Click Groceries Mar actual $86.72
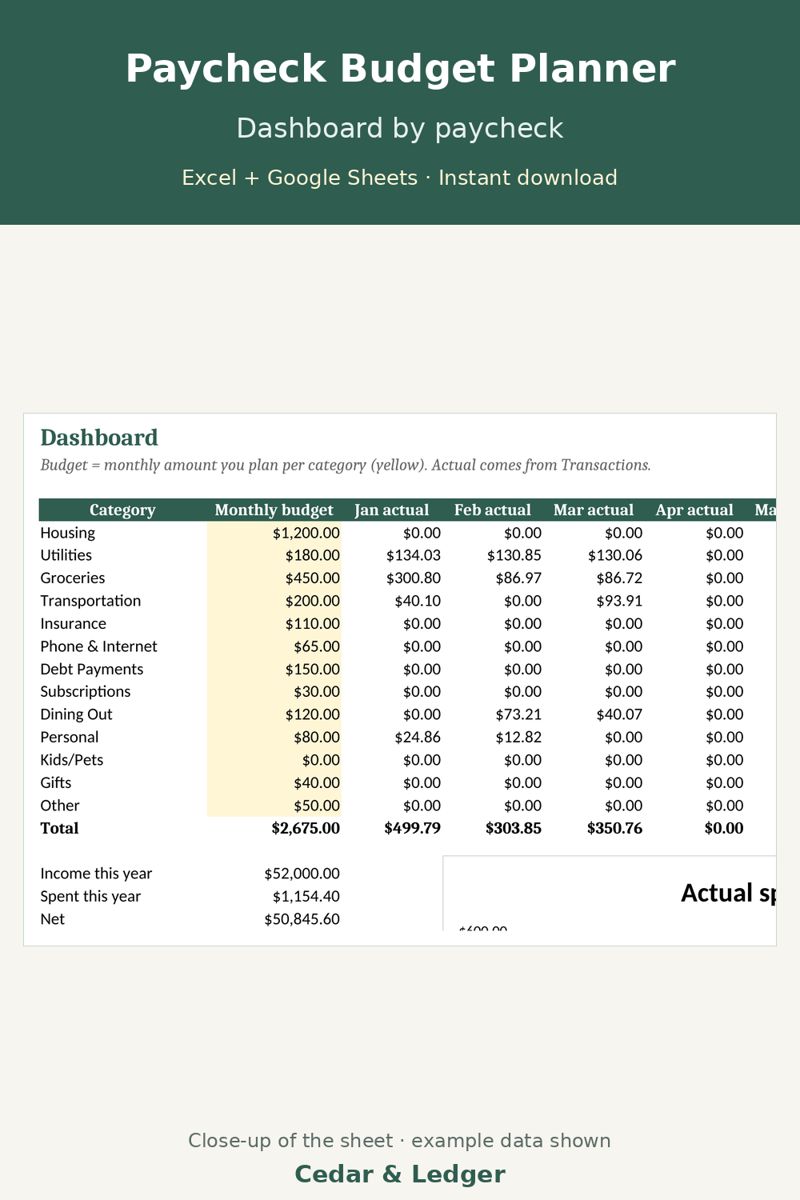 click(x=620, y=578)
